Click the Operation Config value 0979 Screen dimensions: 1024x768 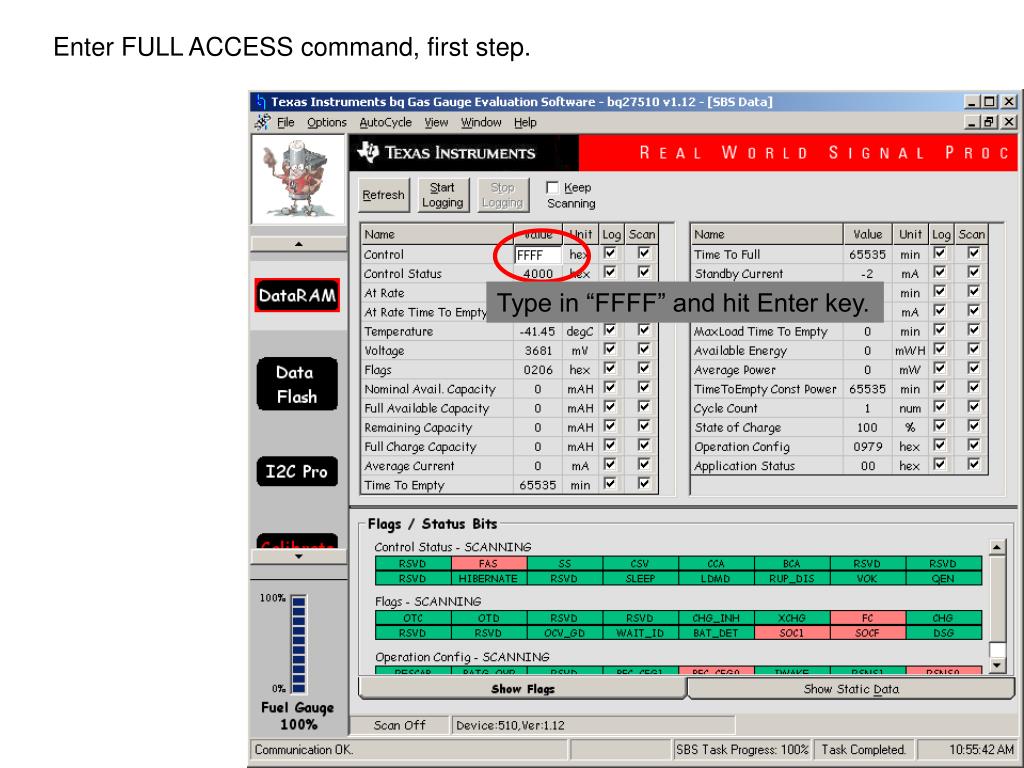tap(868, 447)
